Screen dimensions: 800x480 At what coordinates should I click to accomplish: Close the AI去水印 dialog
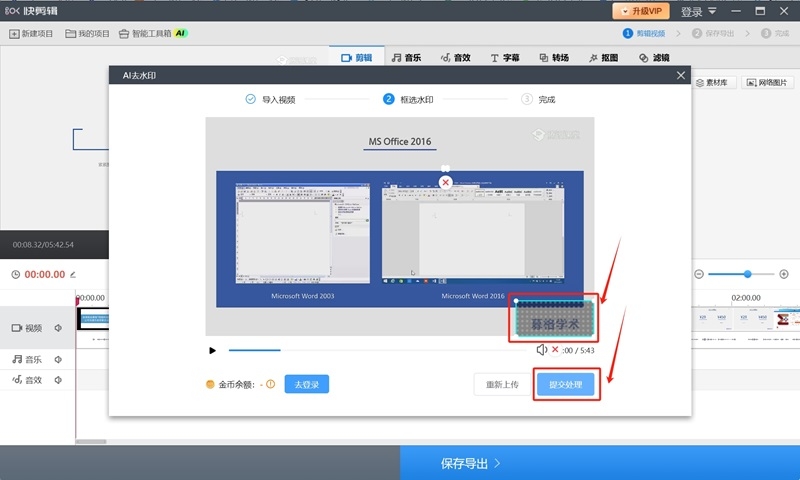pyautogui.click(x=681, y=75)
